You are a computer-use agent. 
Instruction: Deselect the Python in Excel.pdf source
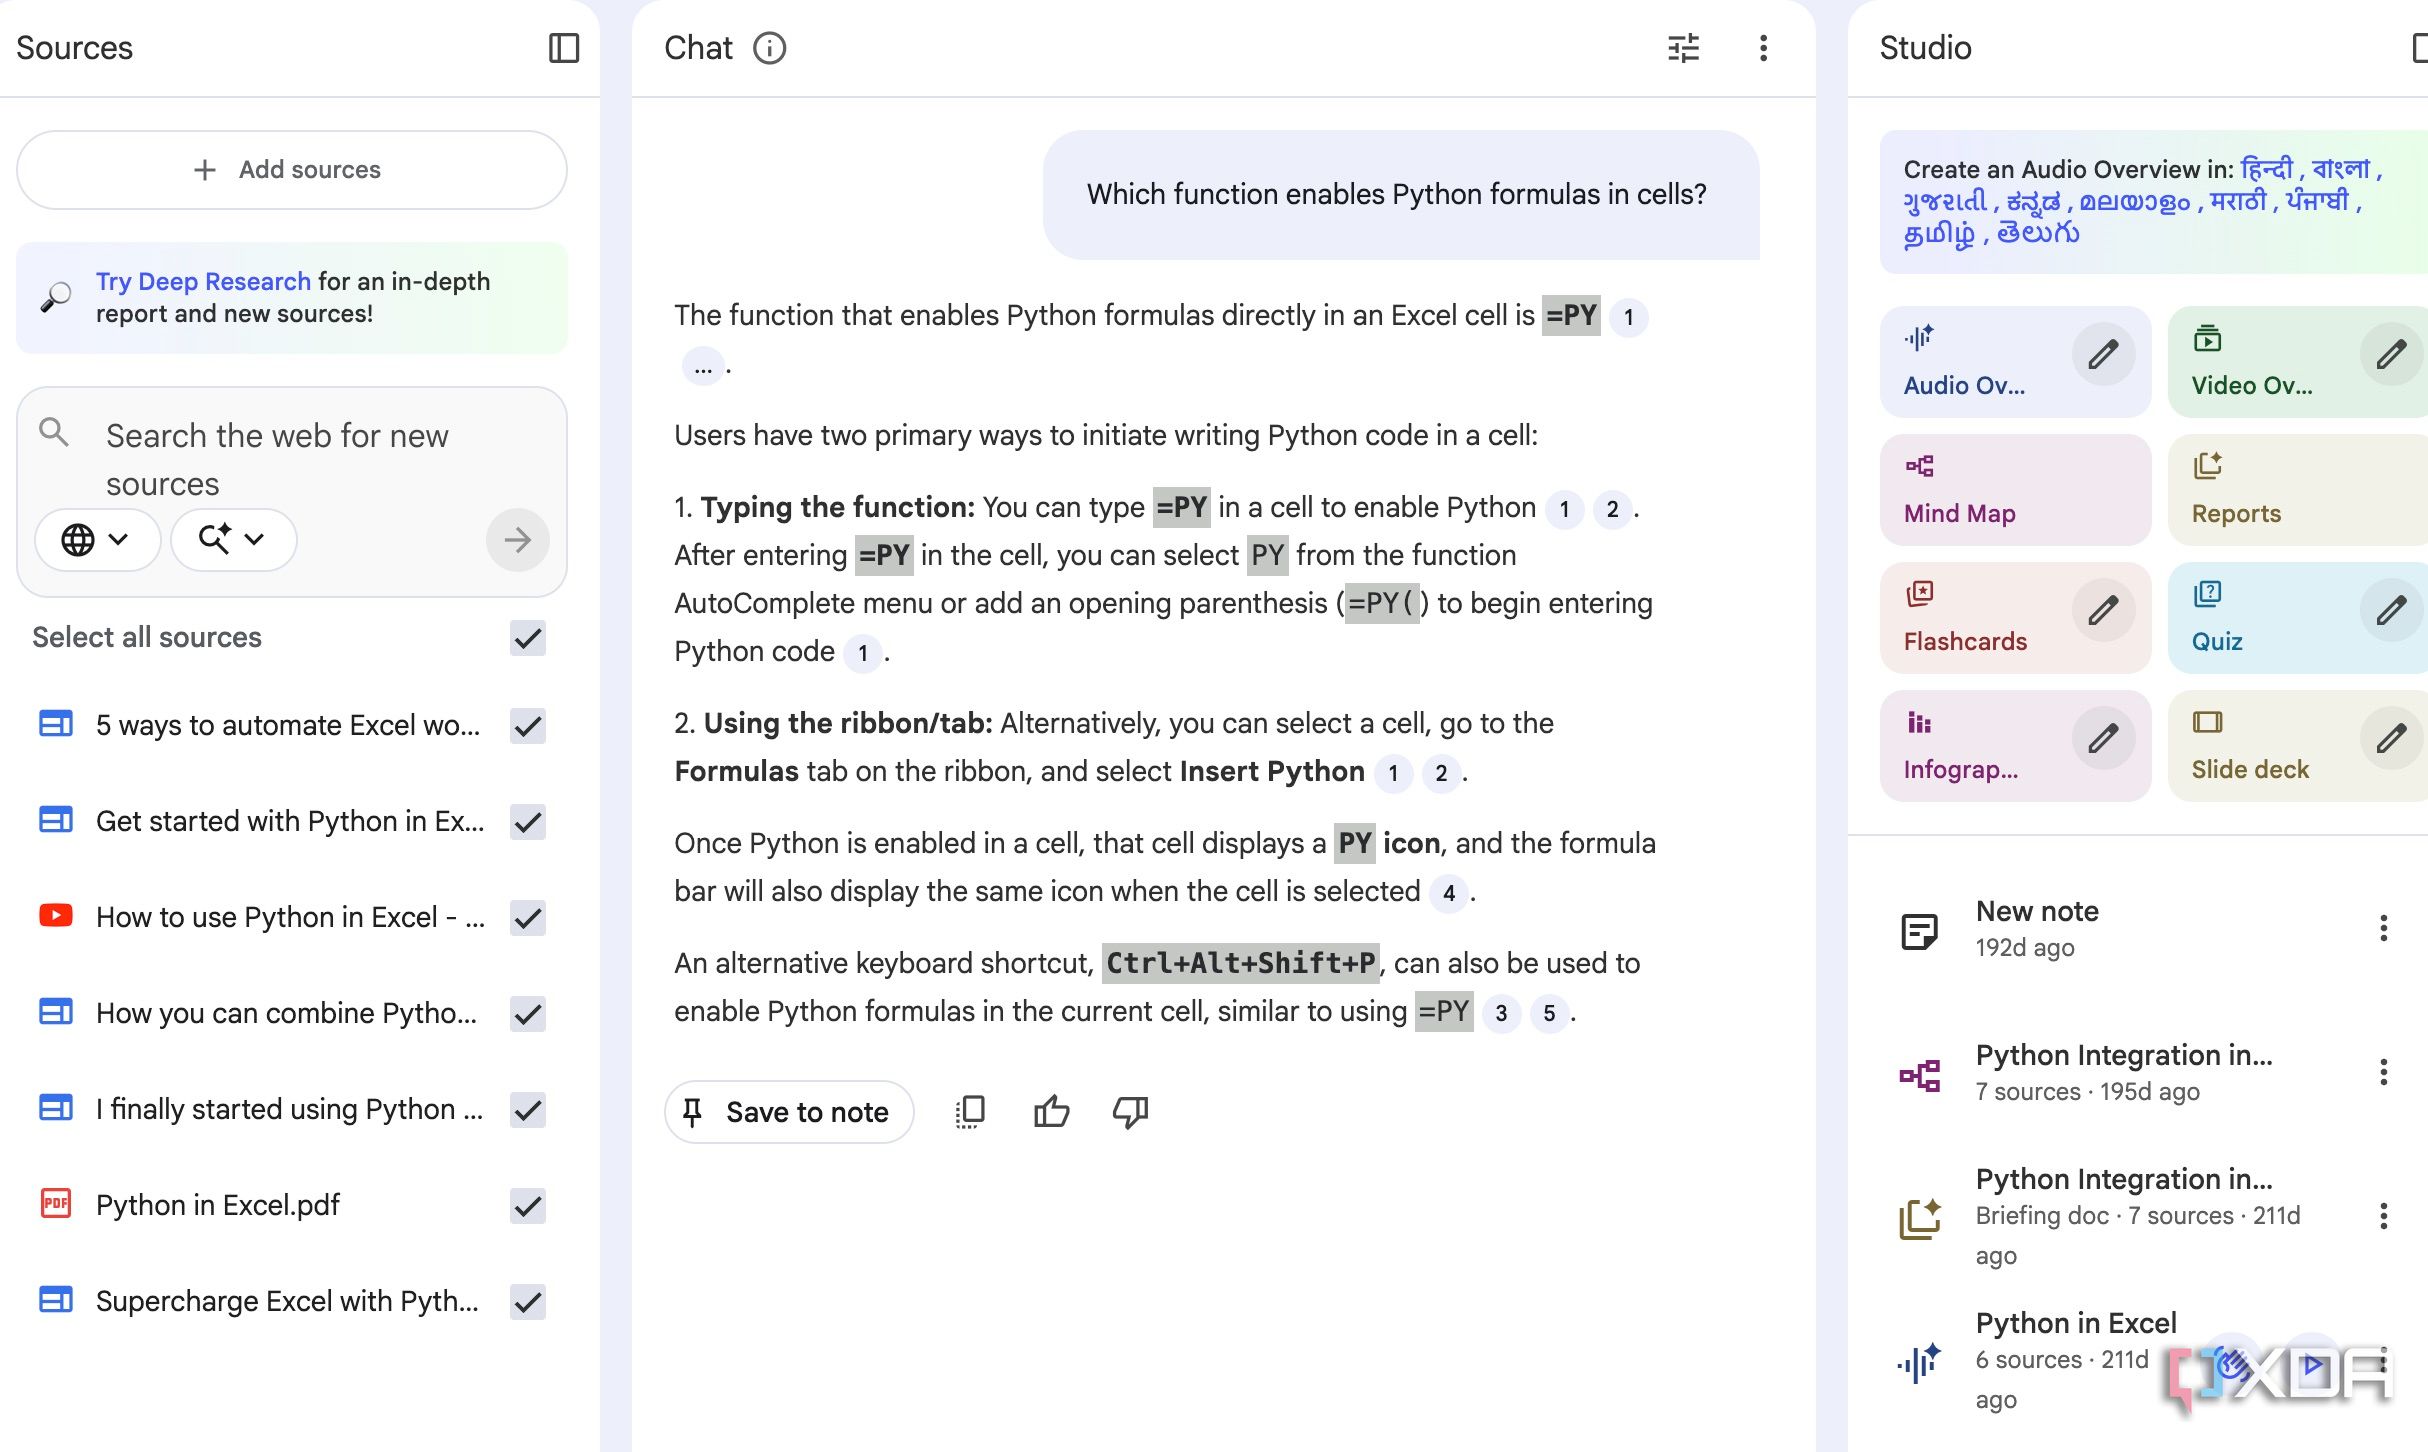pyautogui.click(x=527, y=1206)
